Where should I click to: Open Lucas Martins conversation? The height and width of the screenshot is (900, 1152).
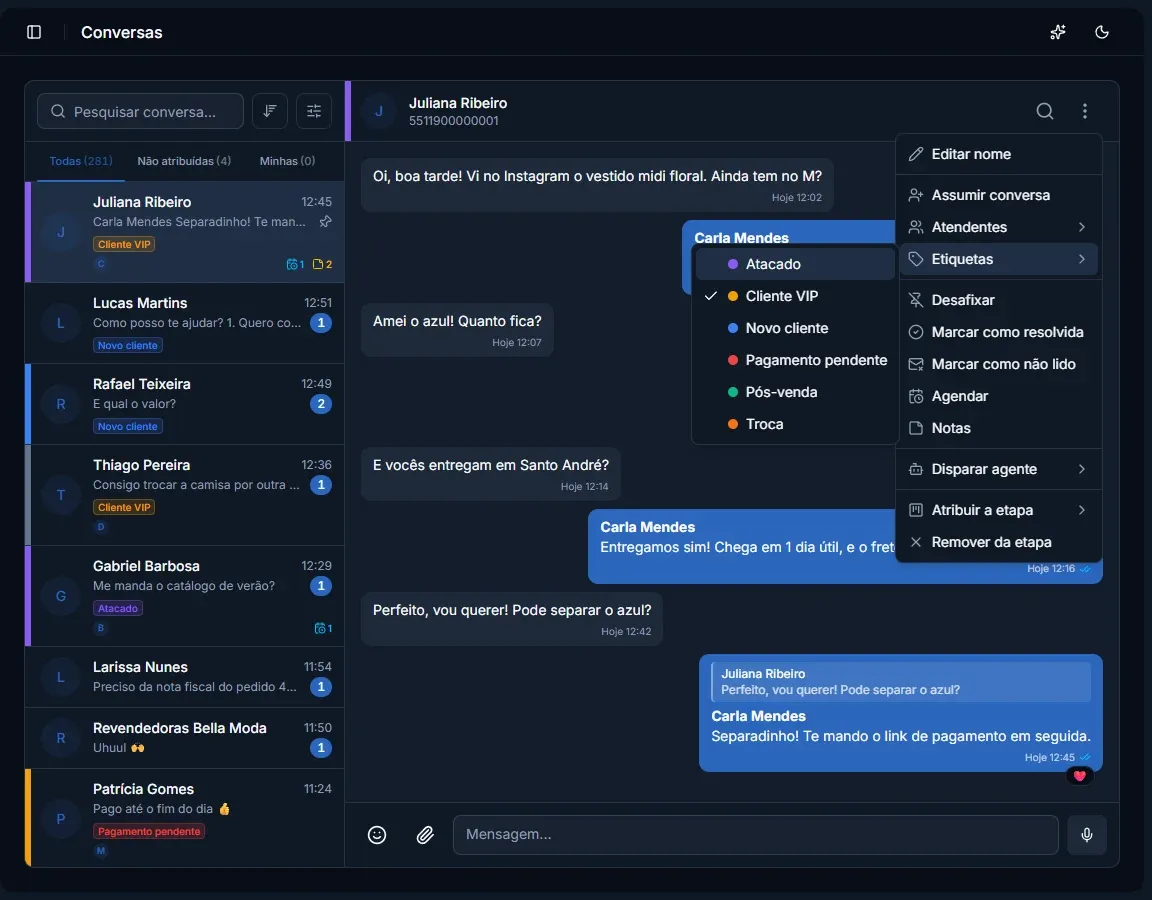click(185, 323)
